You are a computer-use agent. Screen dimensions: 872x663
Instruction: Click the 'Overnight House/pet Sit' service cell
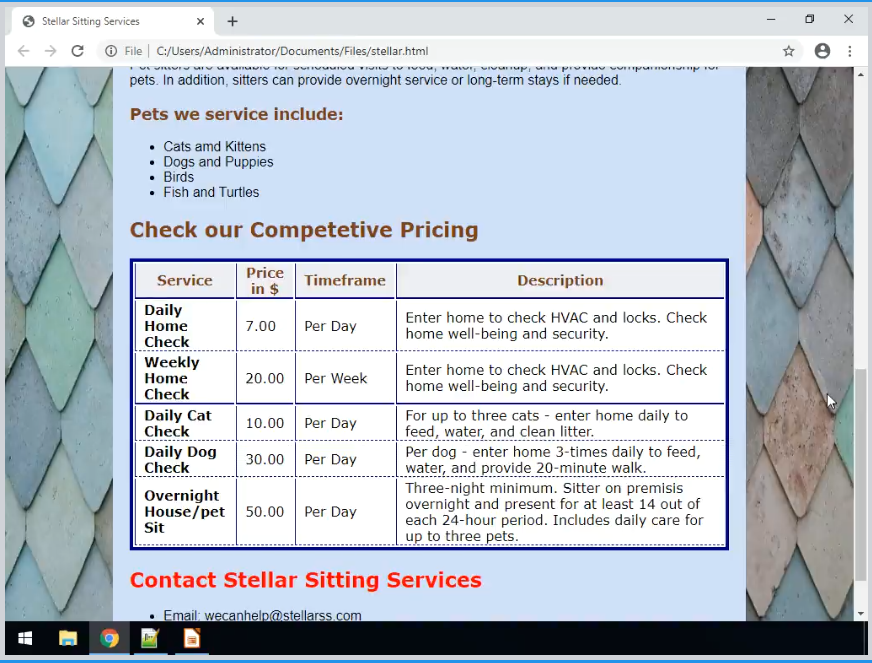tap(185, 512)
